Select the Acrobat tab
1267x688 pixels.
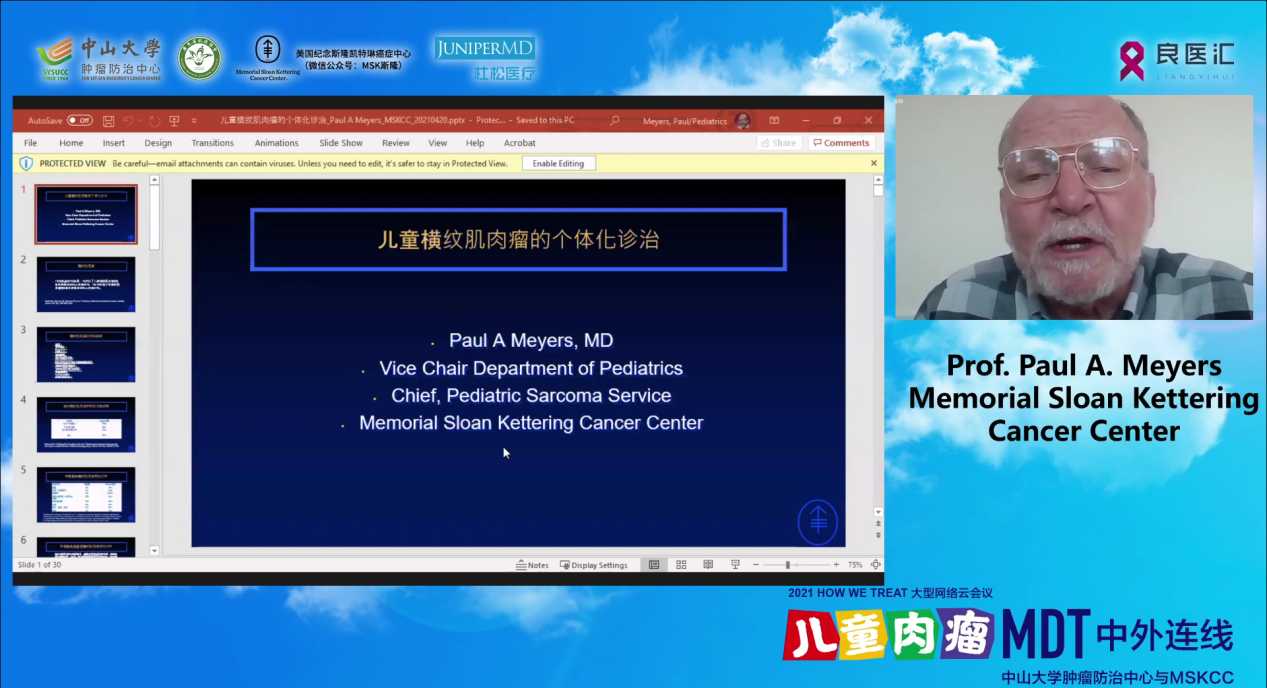520,143
